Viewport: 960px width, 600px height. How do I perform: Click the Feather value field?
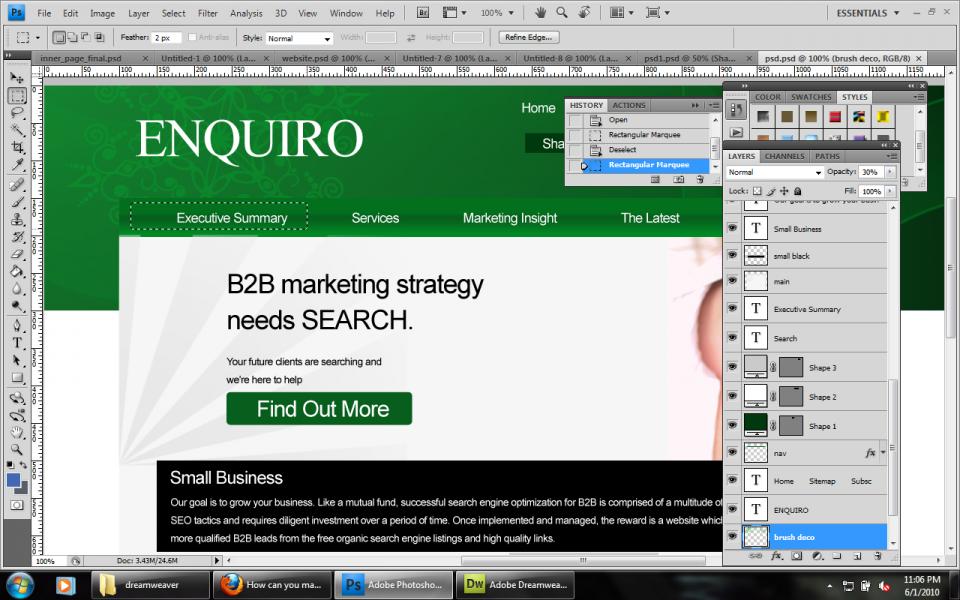pos(167,38)
